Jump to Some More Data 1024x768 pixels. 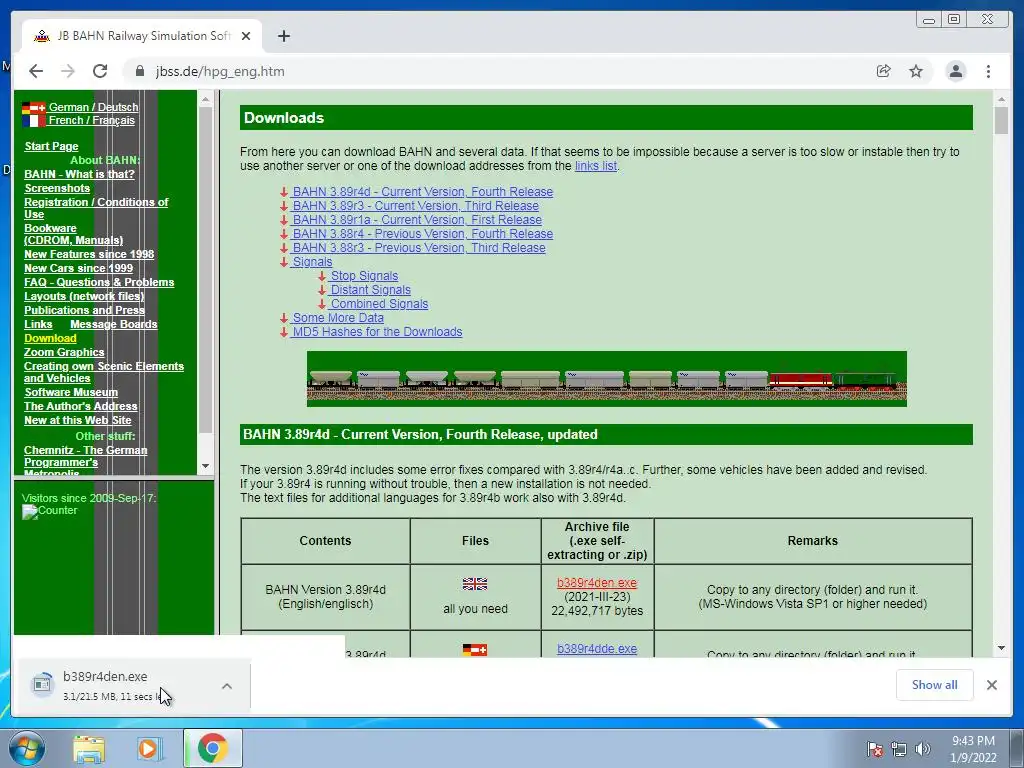pos(338,318)
